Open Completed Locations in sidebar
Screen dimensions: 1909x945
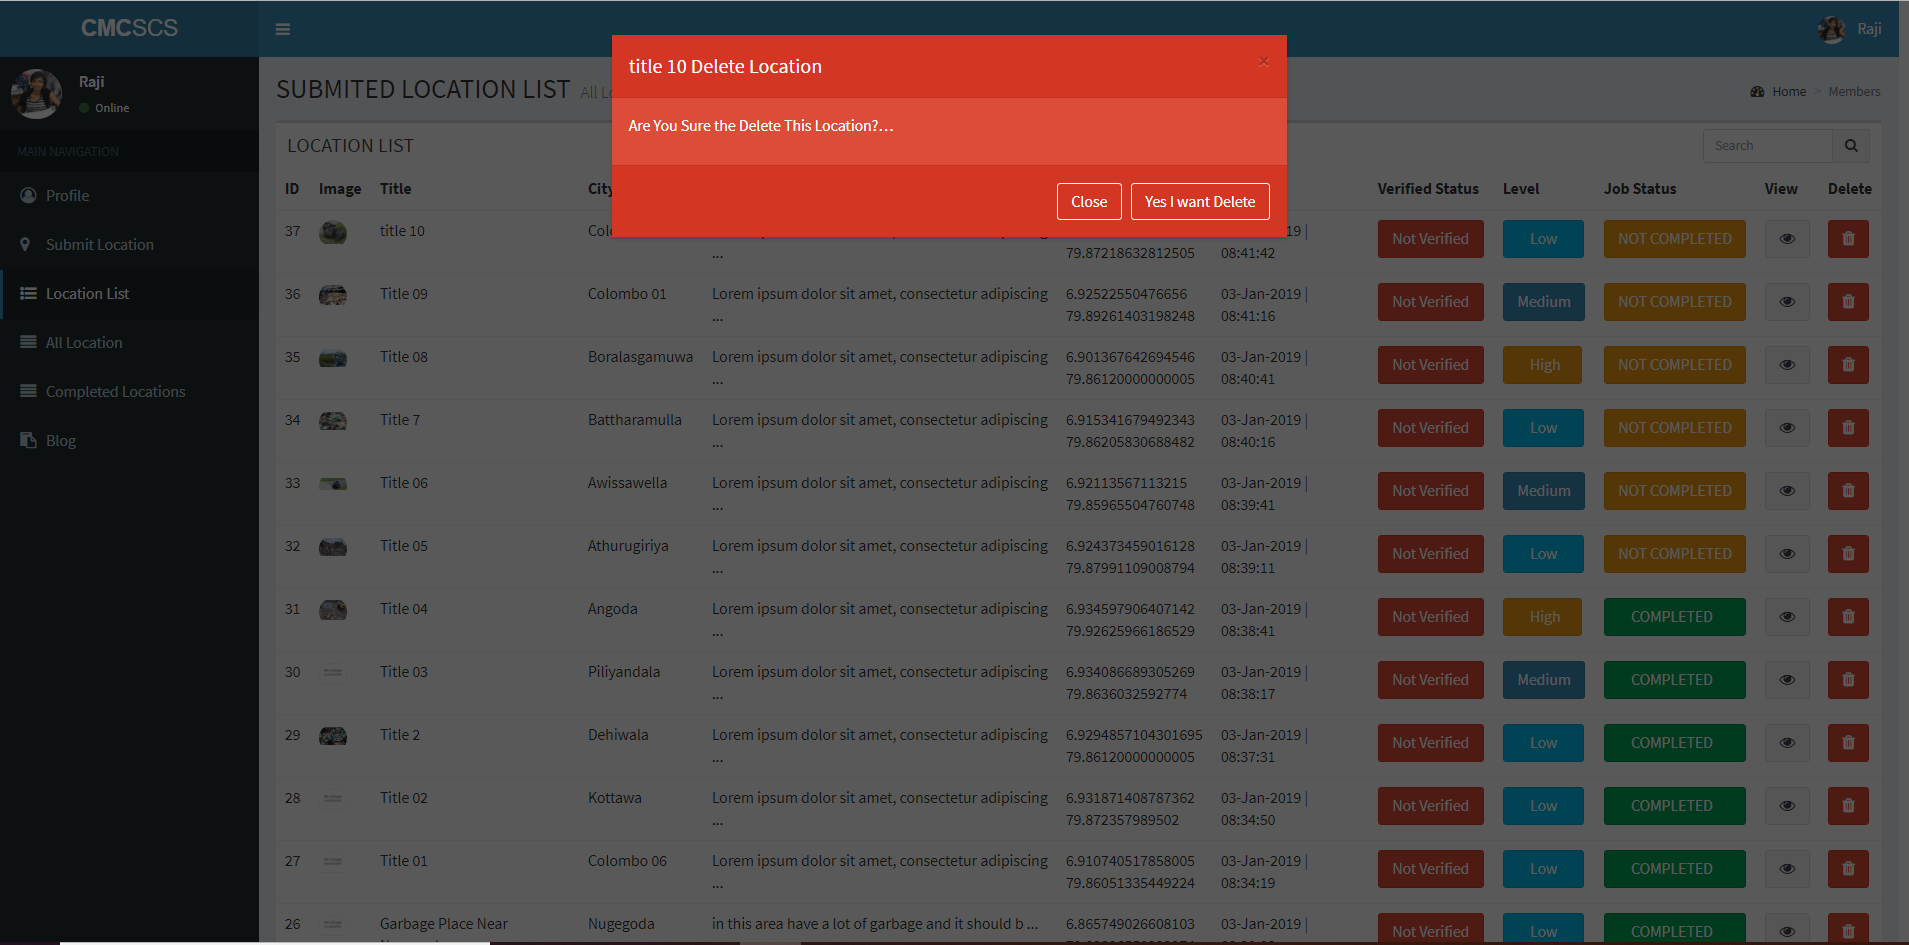129,392
